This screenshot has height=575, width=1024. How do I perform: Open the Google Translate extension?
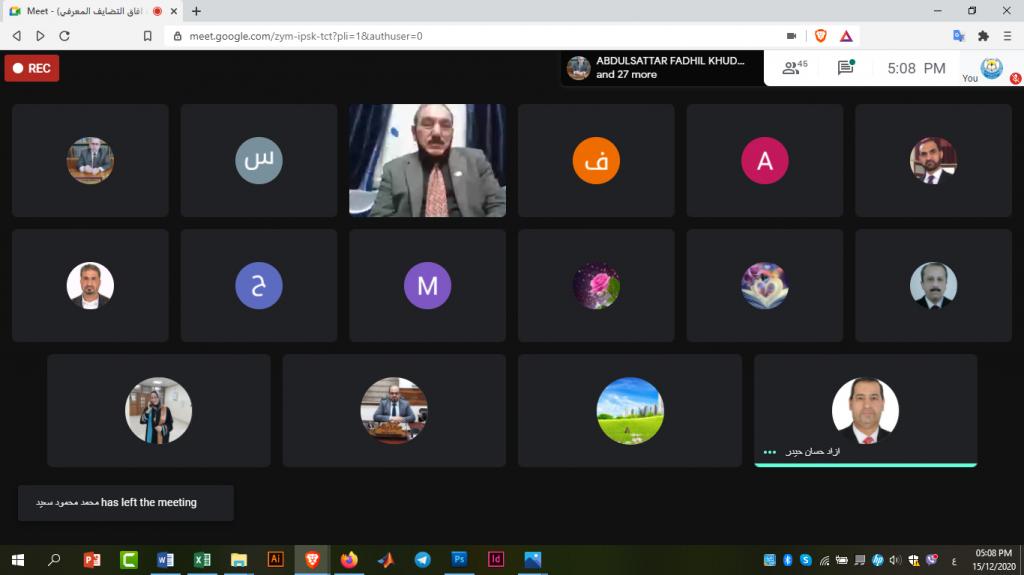click(x=958, y=36)
